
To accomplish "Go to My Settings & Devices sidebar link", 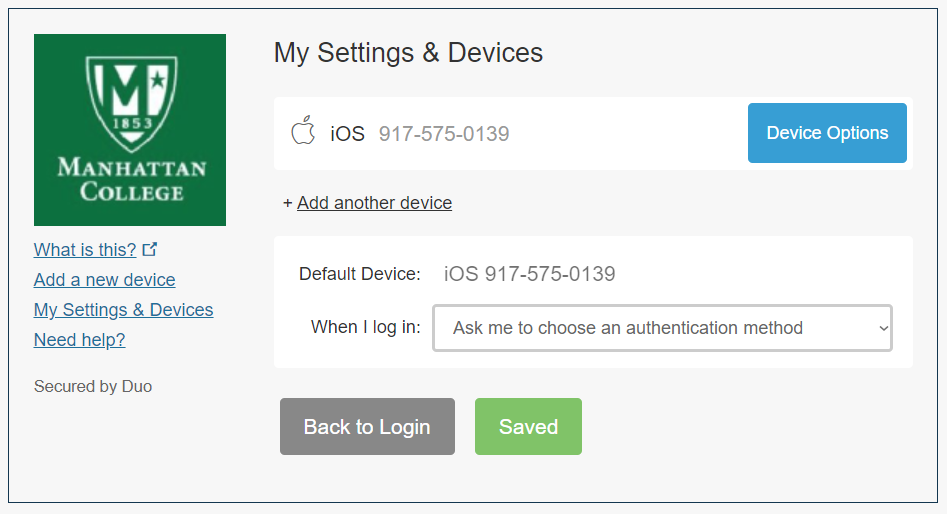I will coord(123,310).
